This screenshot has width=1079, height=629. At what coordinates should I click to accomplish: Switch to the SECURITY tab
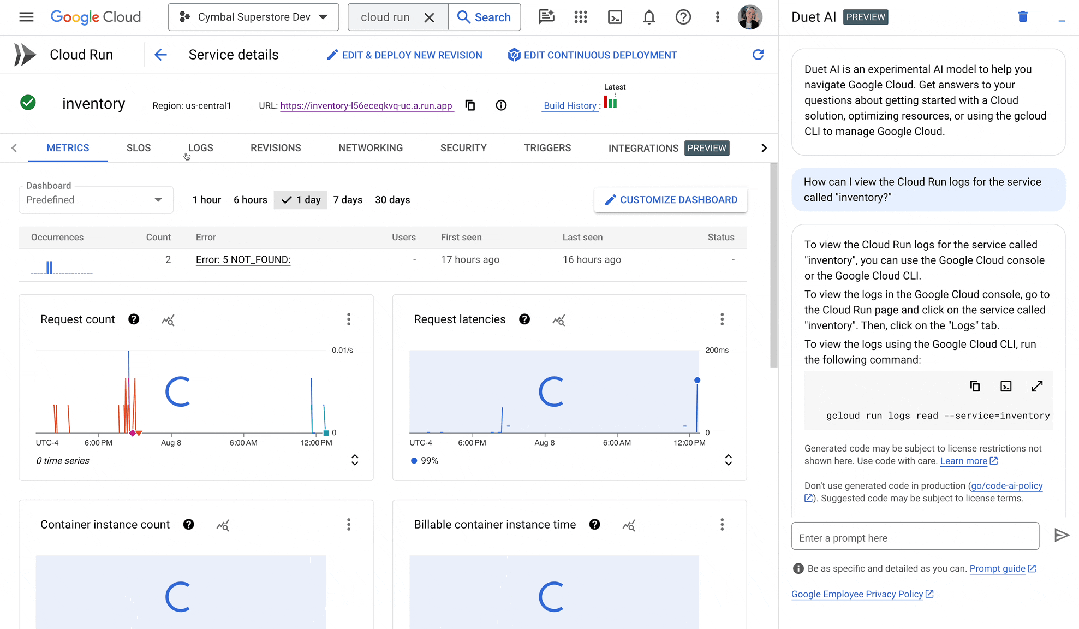(x=463, y=148)
